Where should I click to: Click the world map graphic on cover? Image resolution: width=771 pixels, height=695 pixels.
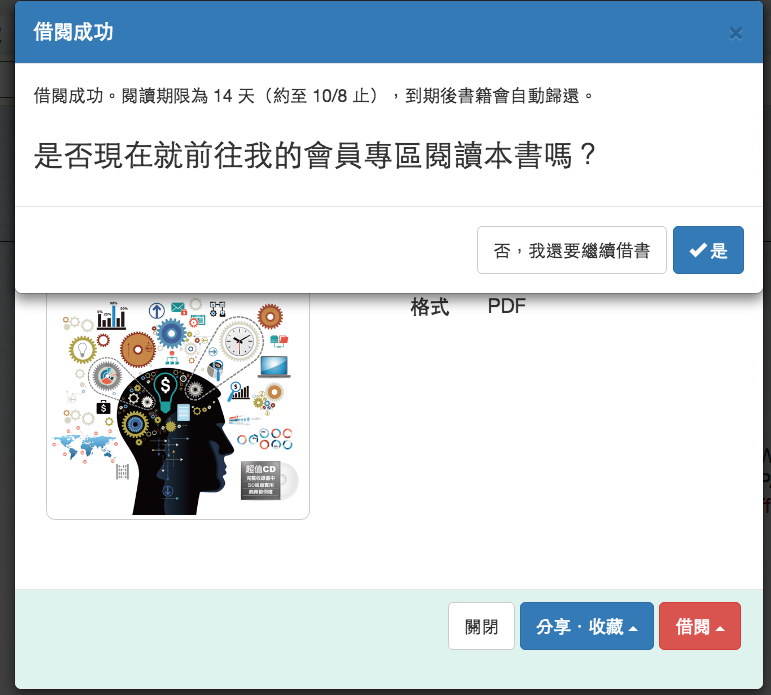pos(84,446)
